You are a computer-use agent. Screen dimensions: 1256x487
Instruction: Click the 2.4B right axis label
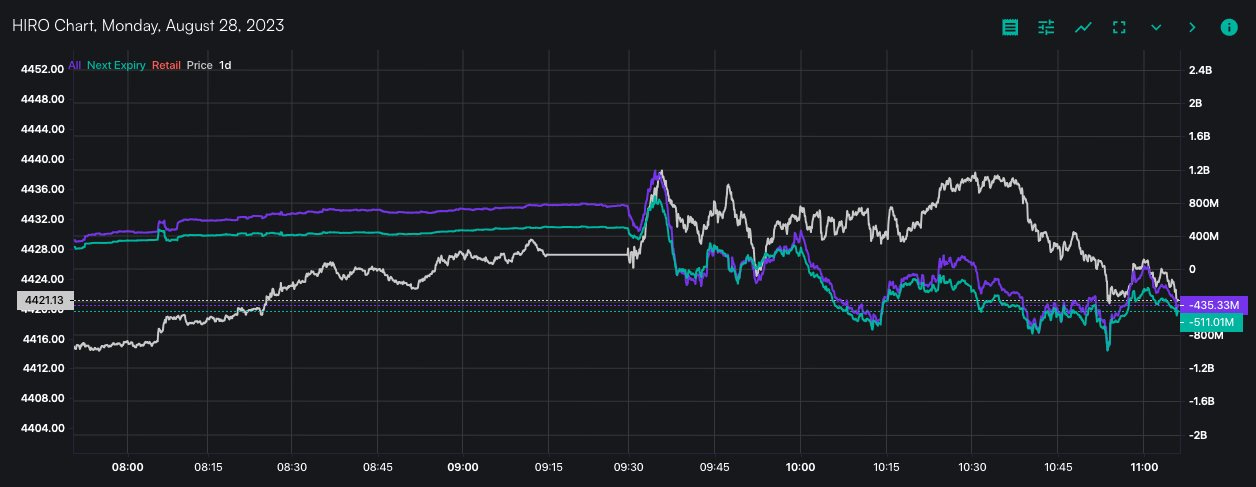[x=1200, y=70]
